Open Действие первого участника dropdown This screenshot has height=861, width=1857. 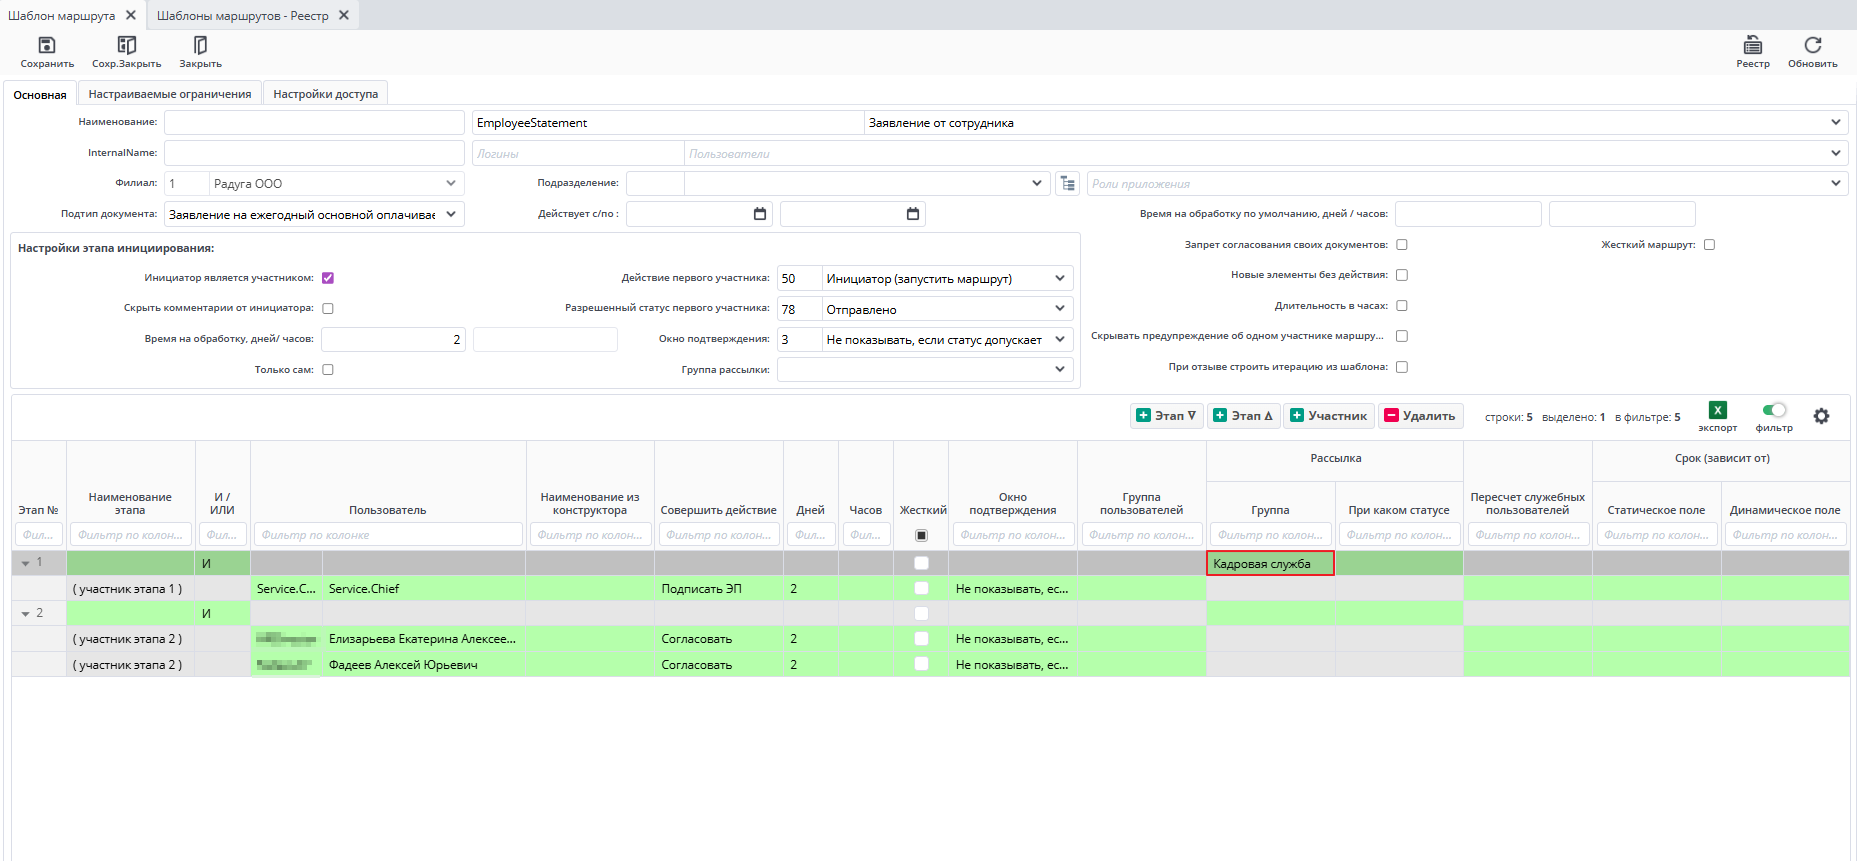click(x=1059, y=279)
